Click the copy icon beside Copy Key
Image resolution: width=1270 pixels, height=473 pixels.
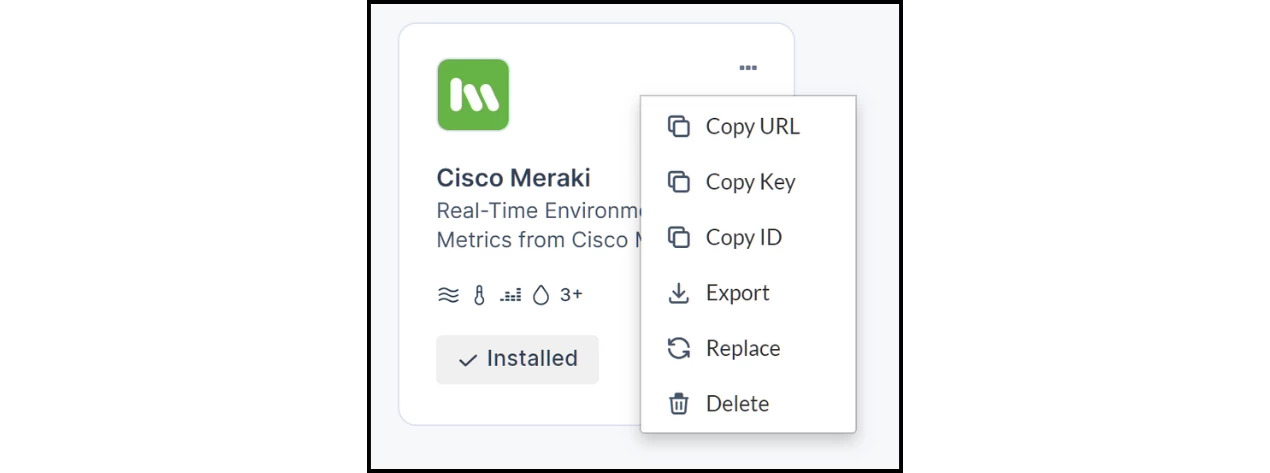point(679,182)
